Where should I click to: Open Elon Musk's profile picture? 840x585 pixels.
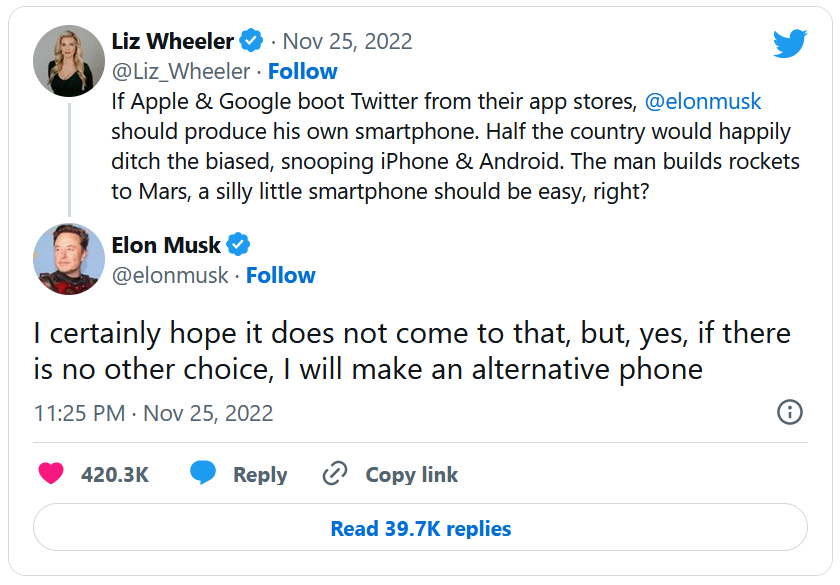coord(69,259)
